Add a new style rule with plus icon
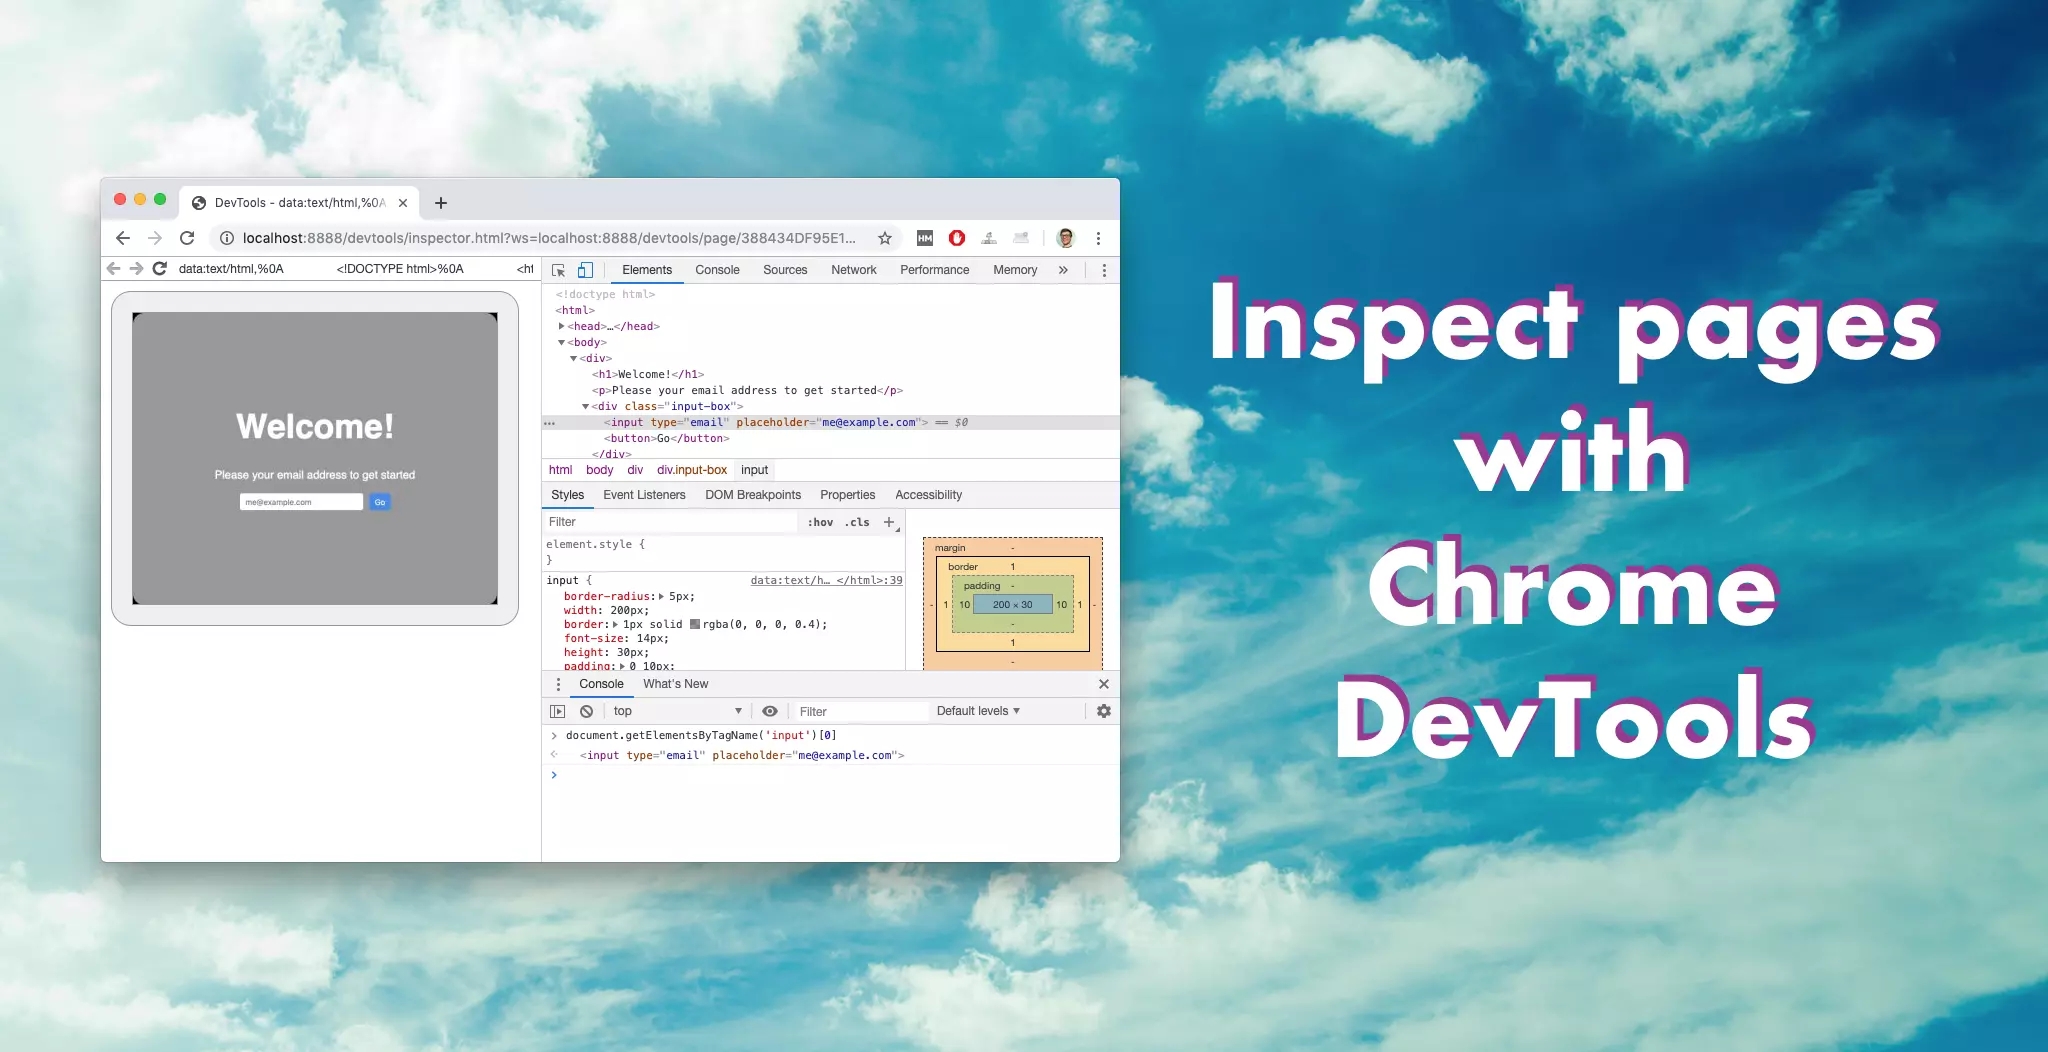Image resolution: width=2048 pixels, height=1052 pixels. [889, 522]
